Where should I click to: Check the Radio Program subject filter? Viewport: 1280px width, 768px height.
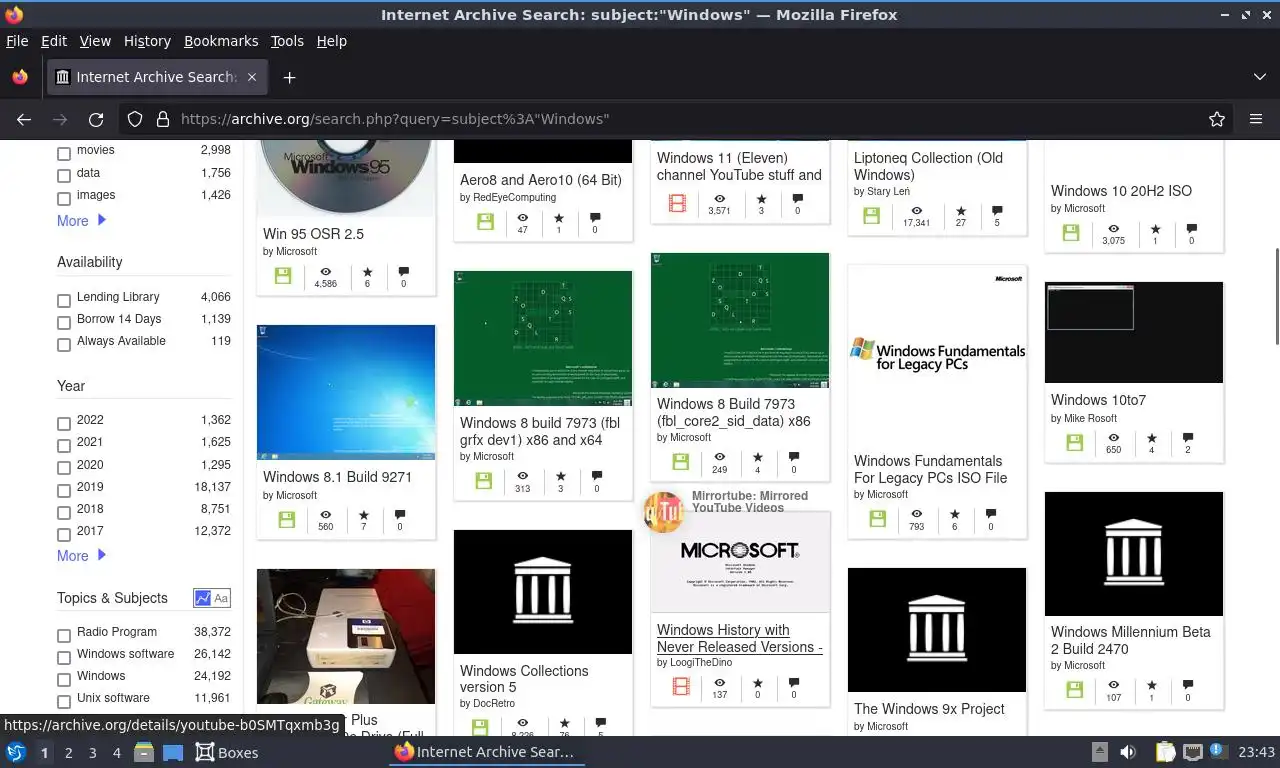pyautogui.click(x=64, y=635)
